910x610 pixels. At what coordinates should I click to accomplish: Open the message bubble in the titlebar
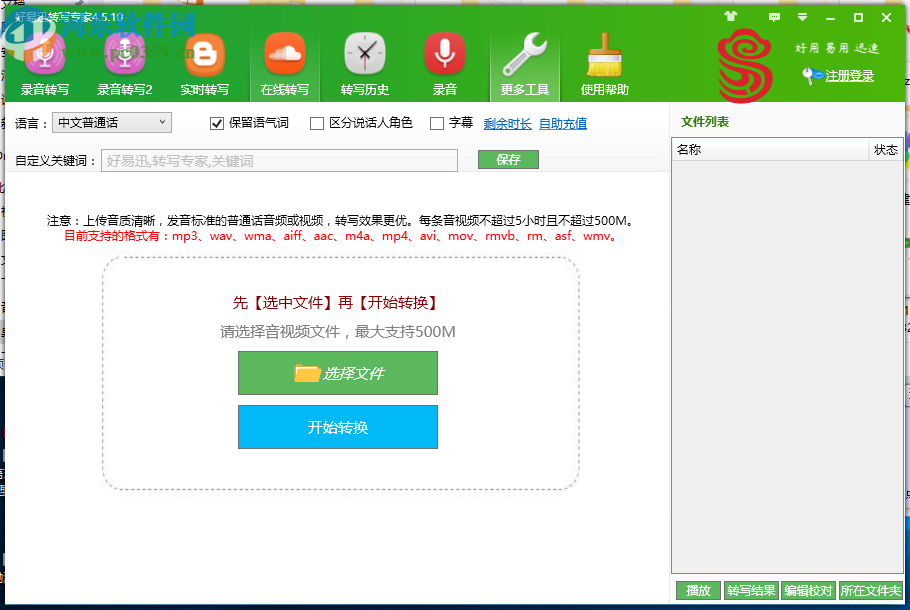coord(773,17)
